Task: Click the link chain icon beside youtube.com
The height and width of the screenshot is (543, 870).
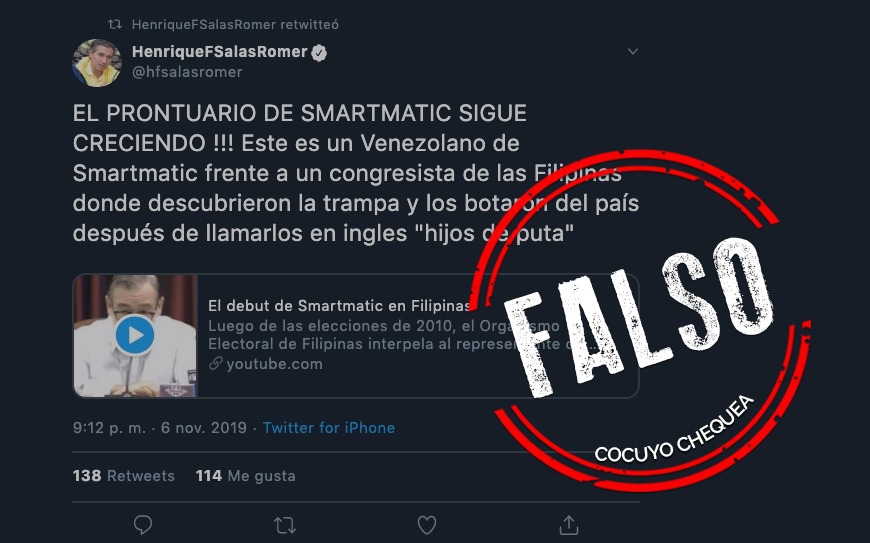Action: coord(215,363)
